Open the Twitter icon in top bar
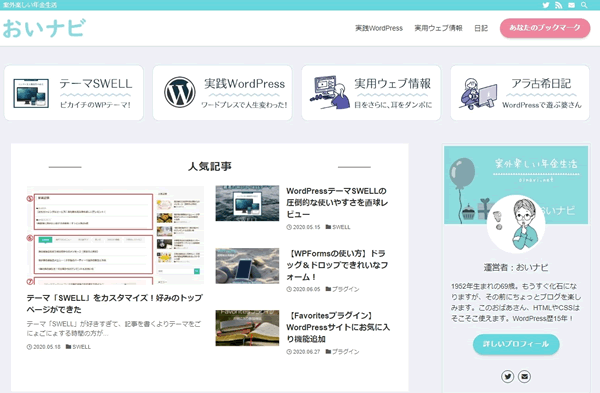The image size is (600, 393). (x=546, y=5)
